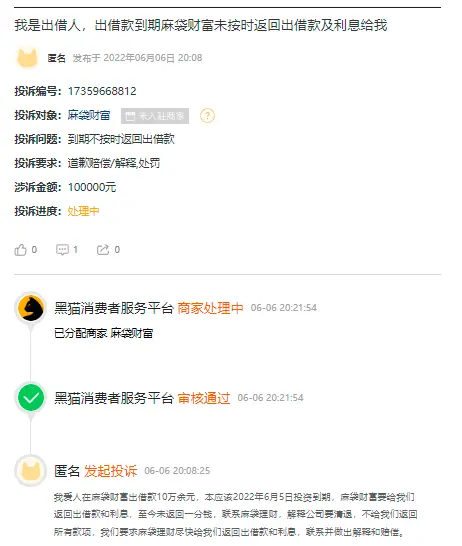Viewport: 462px width, 546px height.
Task: Click the 发起投诉 status label
Action: (111, 471)
